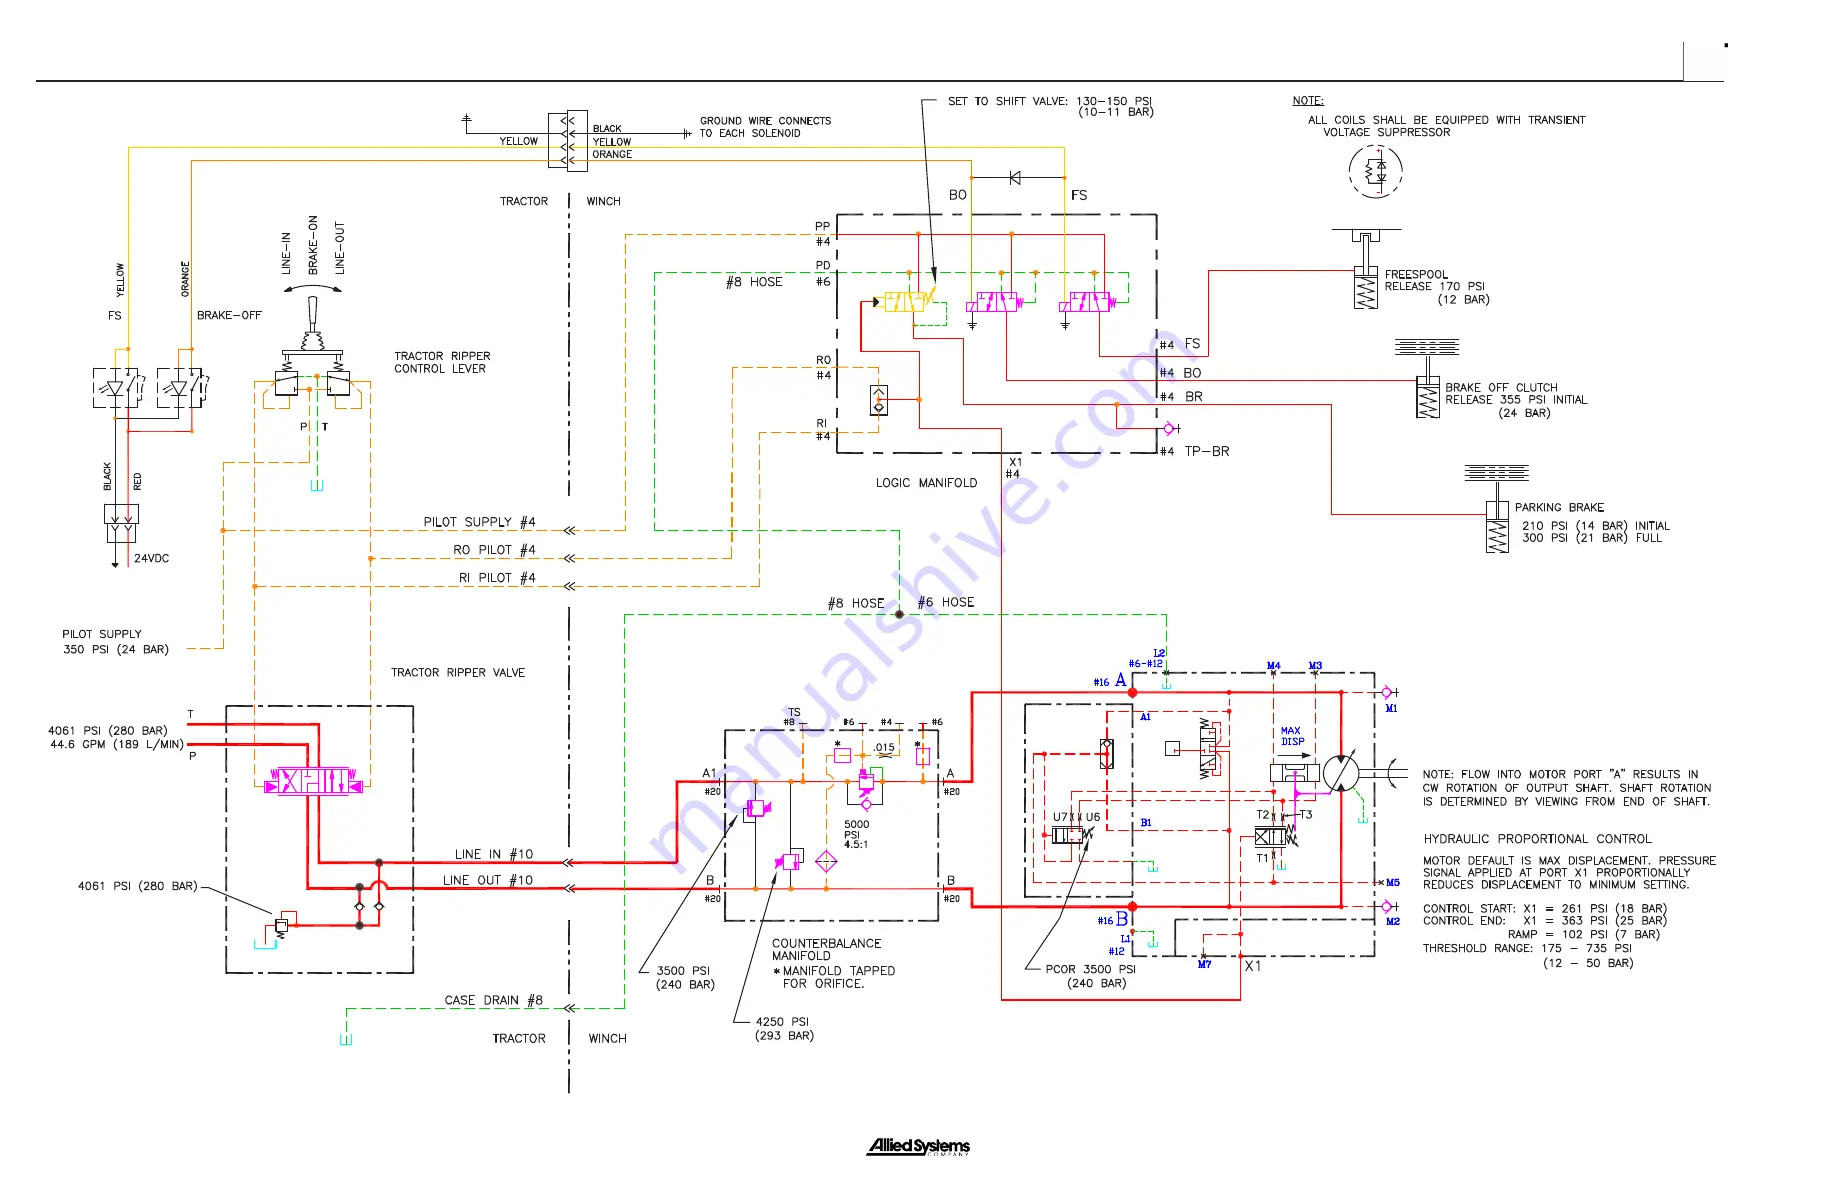Select the U7 U6 valve symbol

(x=1072, y=834)
